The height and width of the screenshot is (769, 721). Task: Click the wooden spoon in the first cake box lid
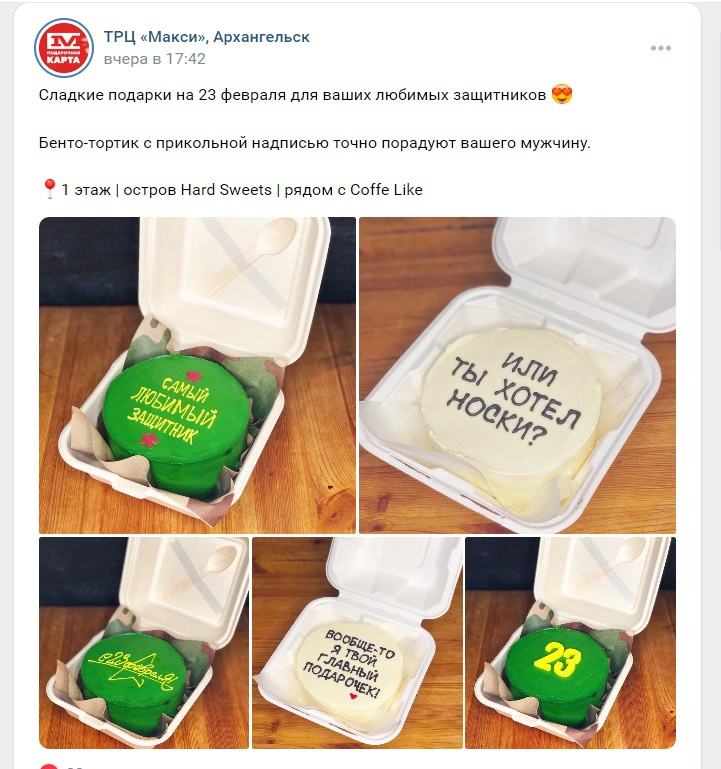(250, 256)
